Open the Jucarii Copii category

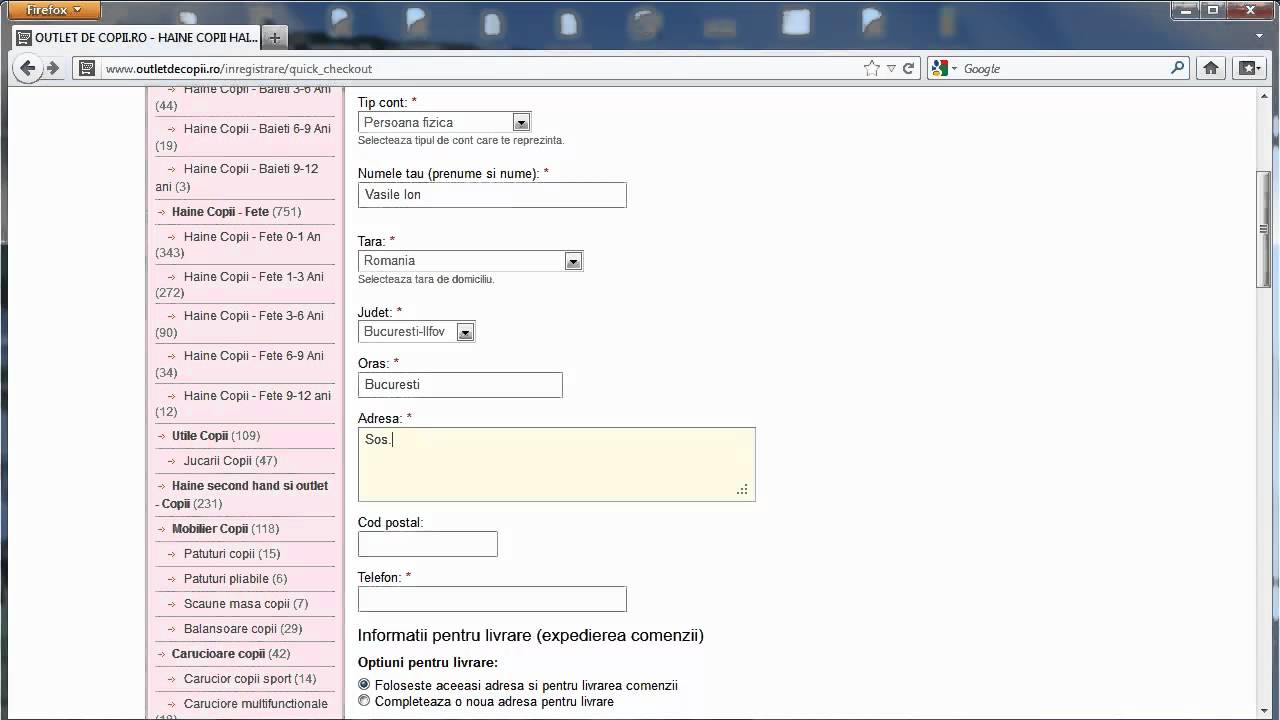pos(218,461)
